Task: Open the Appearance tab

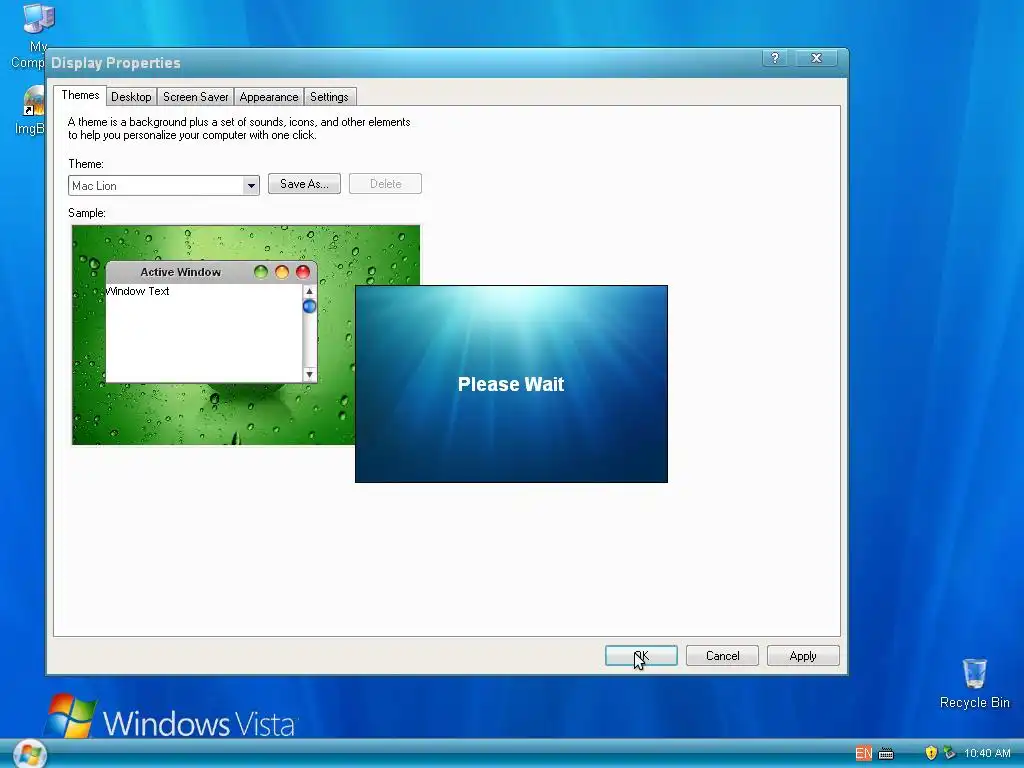Action: tap(268, 97)
